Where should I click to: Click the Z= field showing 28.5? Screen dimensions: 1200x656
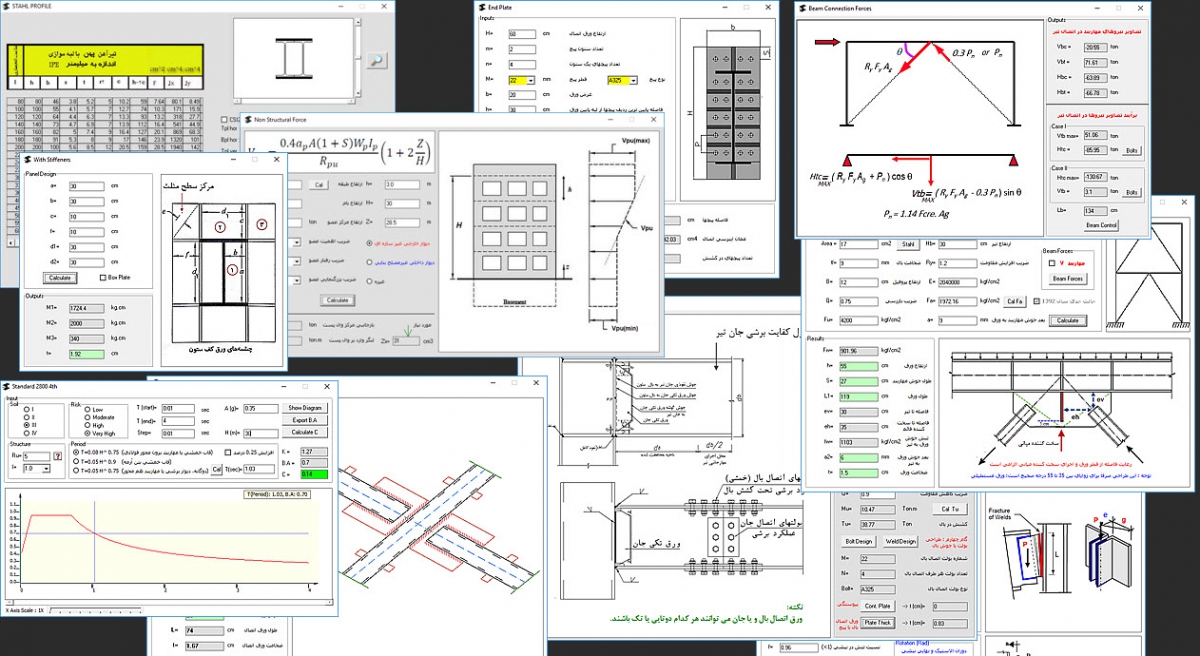click(402, 222)
